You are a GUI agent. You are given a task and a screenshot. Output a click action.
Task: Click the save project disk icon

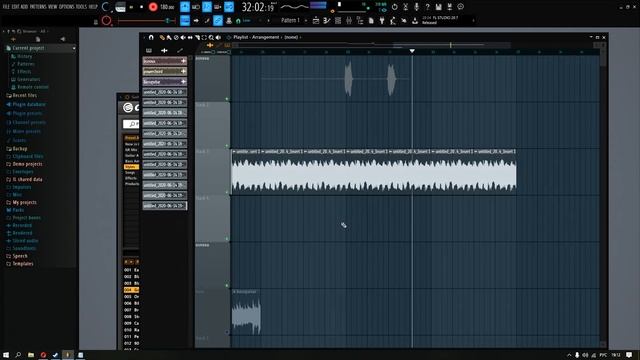click(438, 7)
